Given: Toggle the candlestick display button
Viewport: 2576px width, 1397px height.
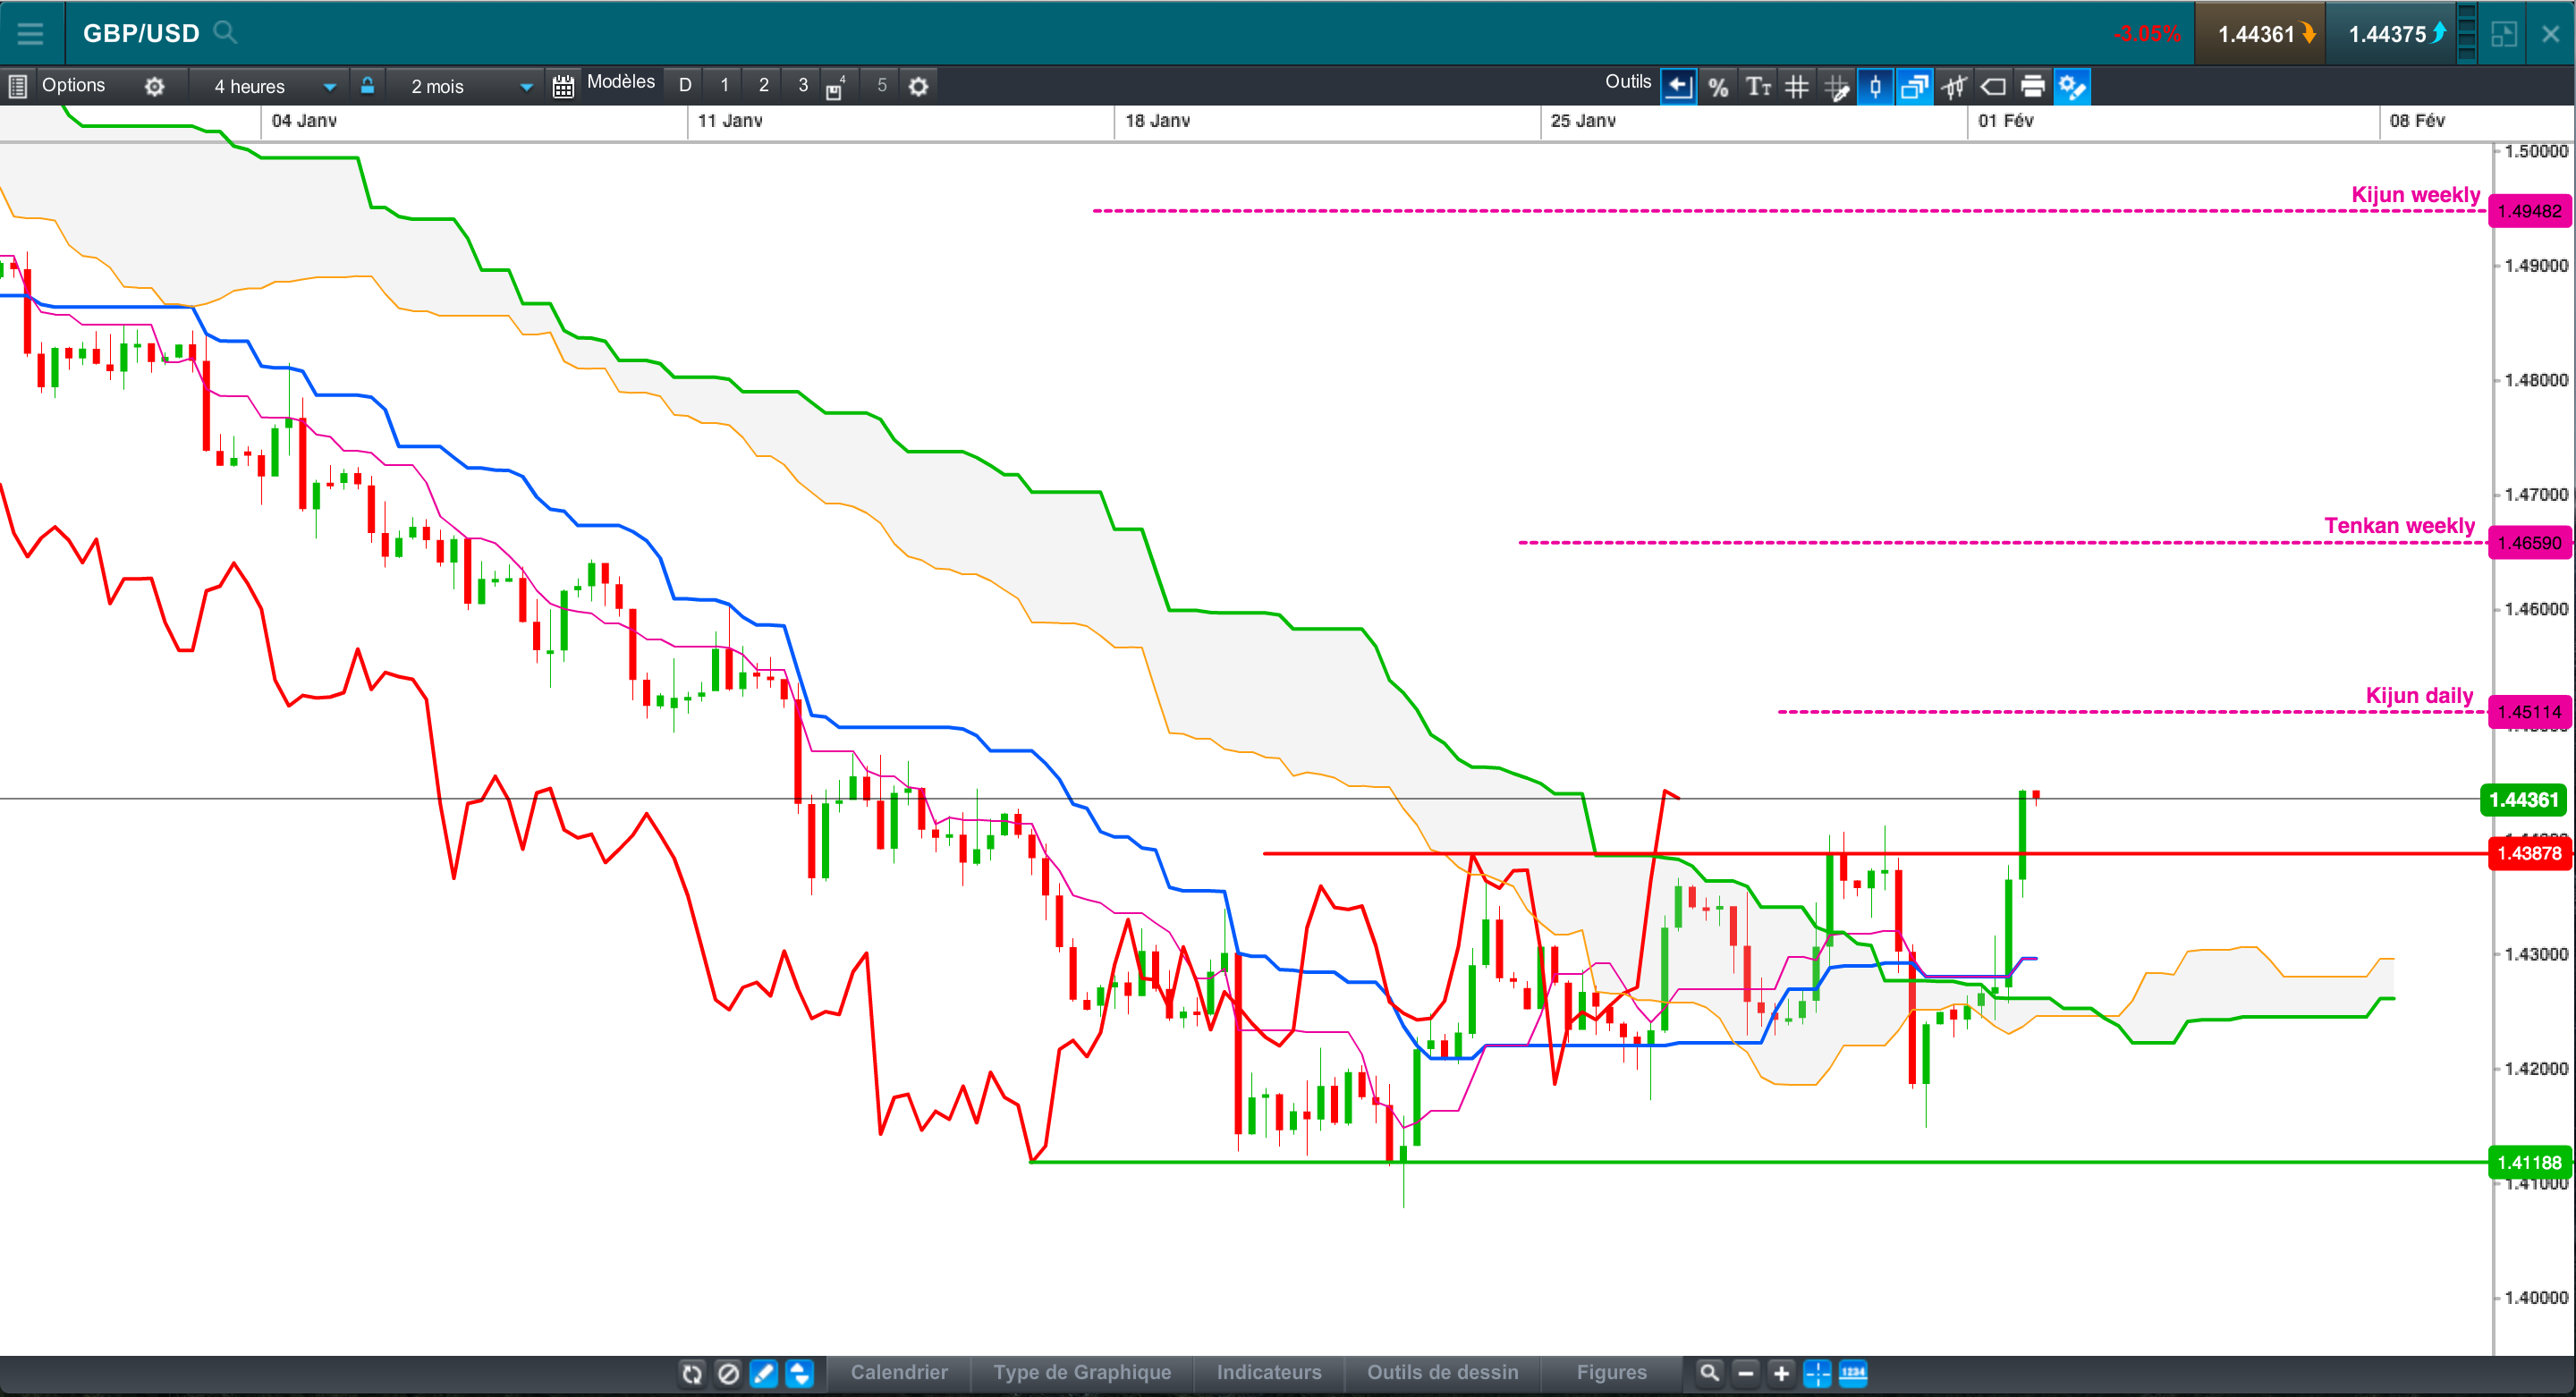Looking at the screenshot, I should pos(1875,87).
